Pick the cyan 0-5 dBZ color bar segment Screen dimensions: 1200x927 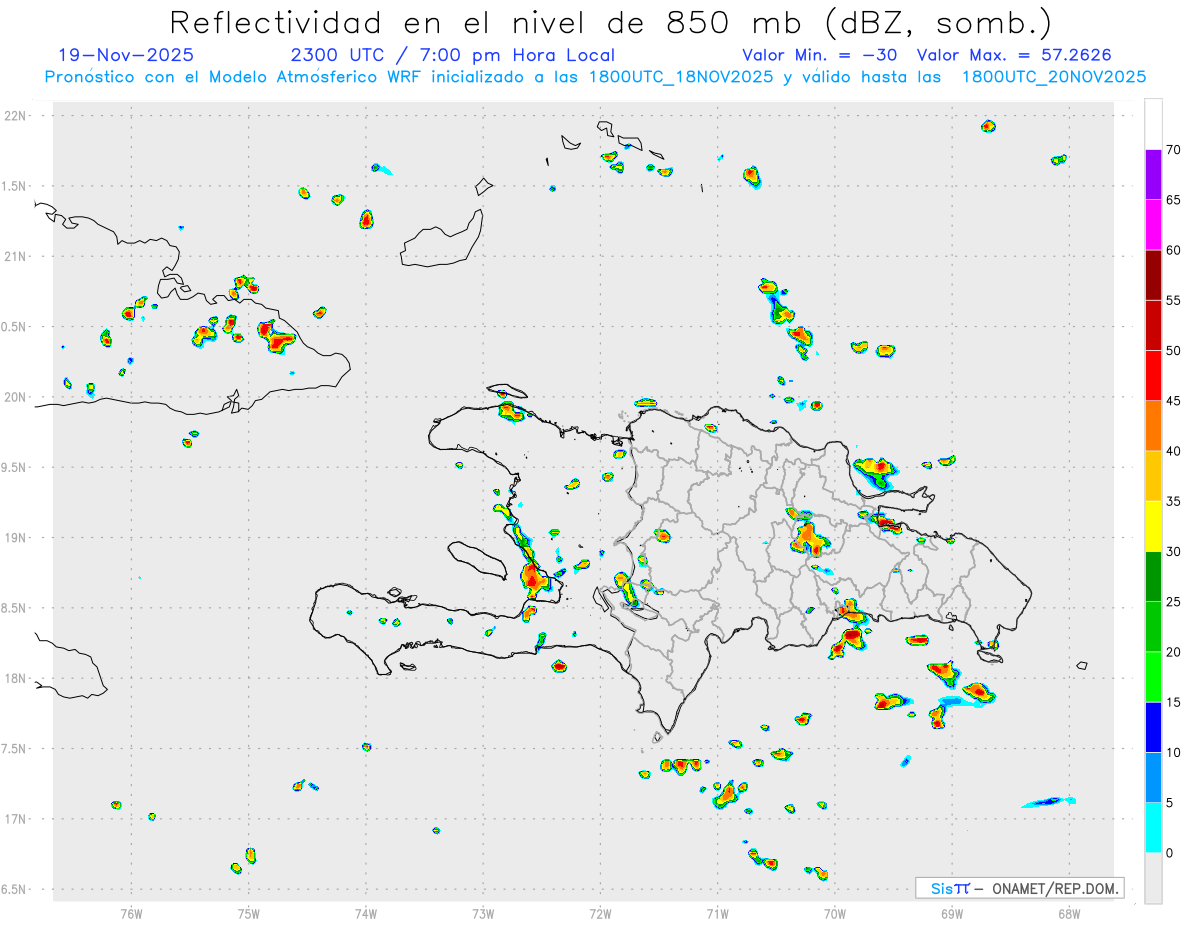tap(1153, 827)
